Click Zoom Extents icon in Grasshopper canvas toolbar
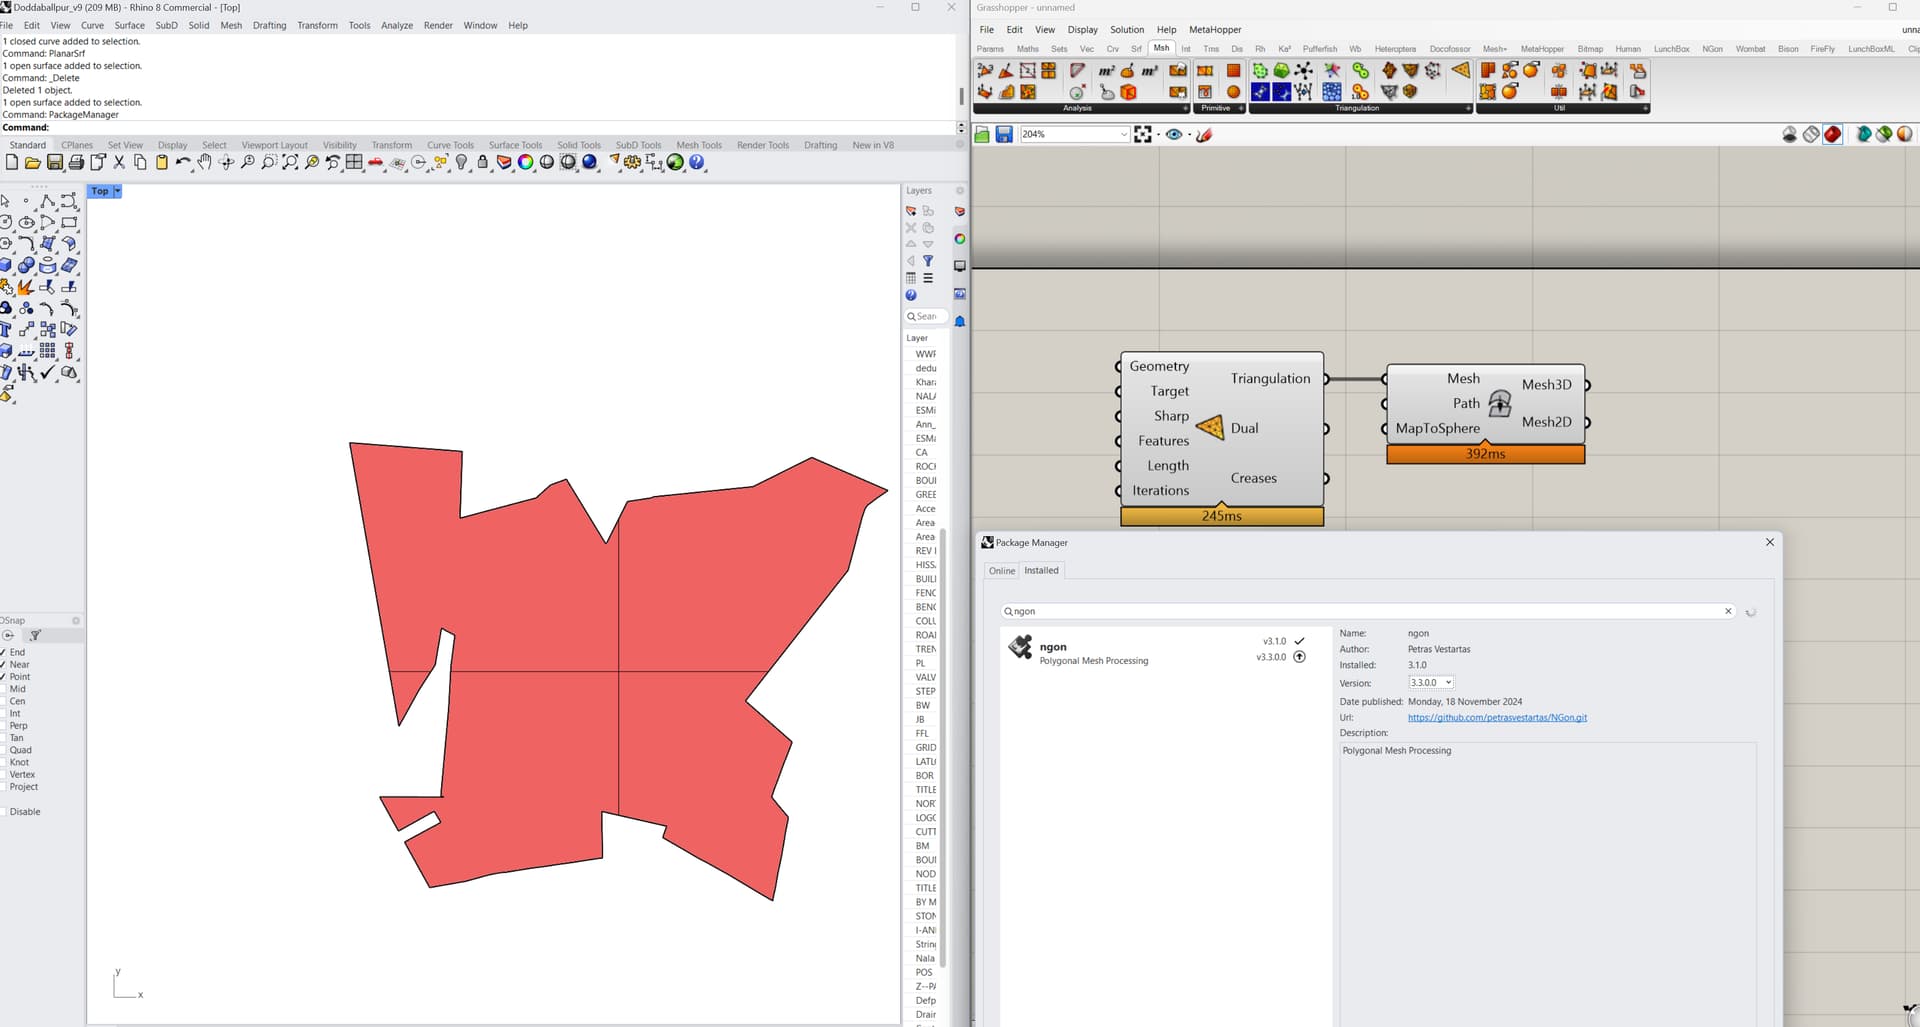This screenshot has width=1920, height=1027. click(x=1143, y=134)
